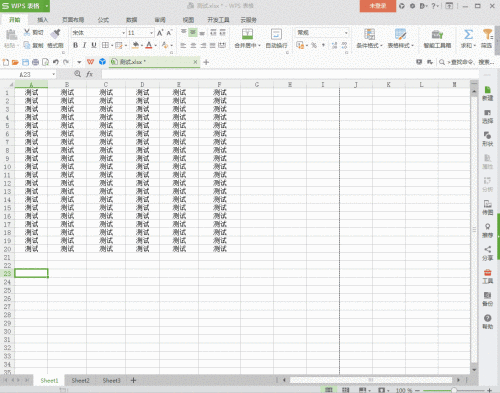Switch to the Data (数据) tab

[x=132, y=20]
